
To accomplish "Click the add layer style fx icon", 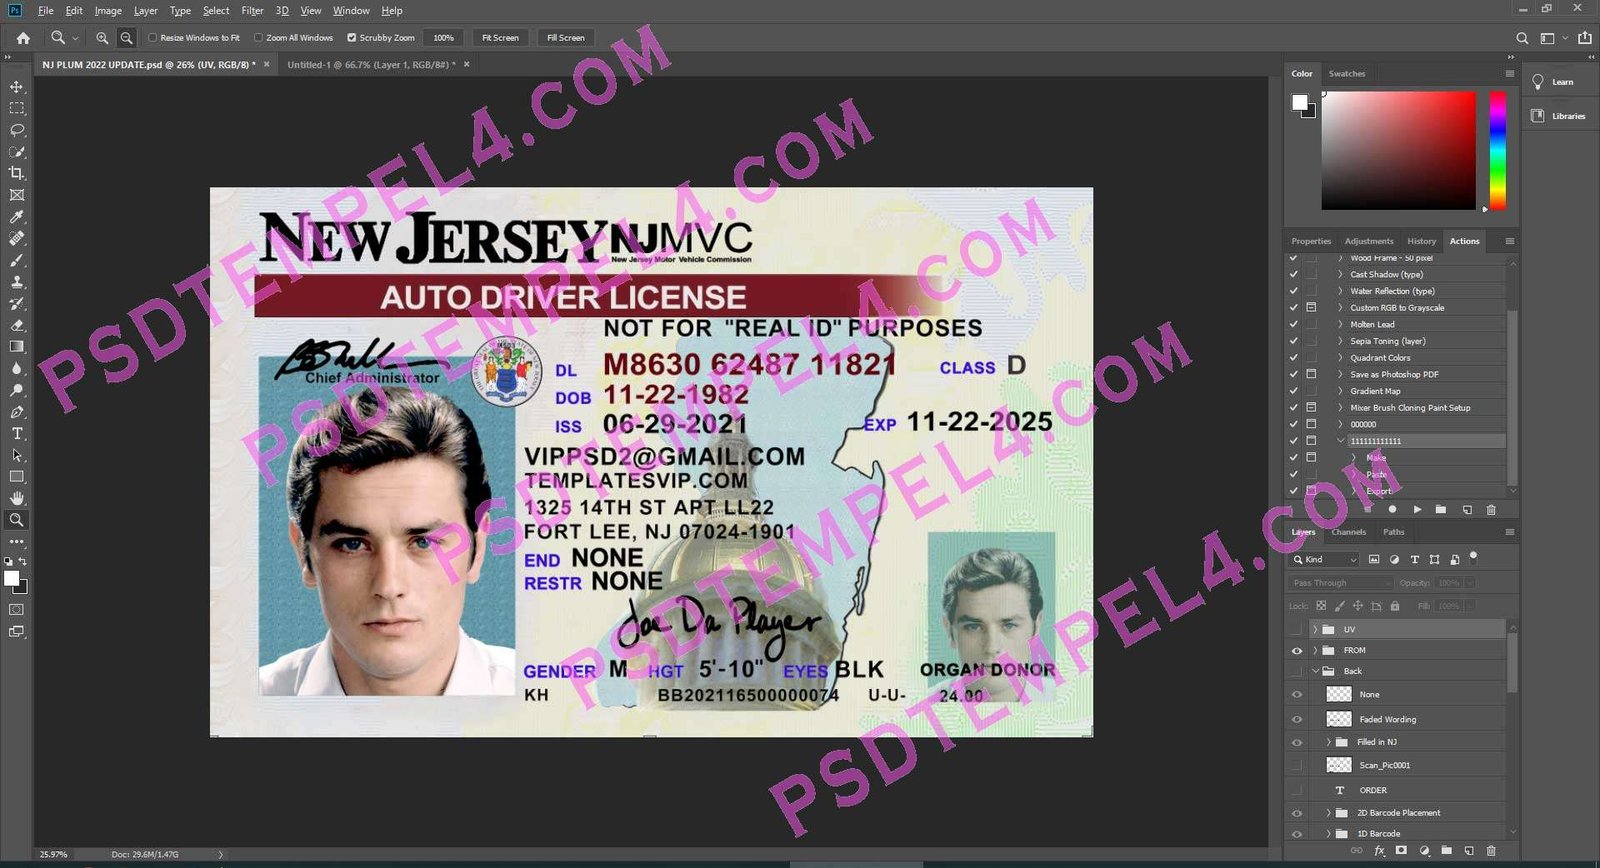I will tap(1380, 851).
